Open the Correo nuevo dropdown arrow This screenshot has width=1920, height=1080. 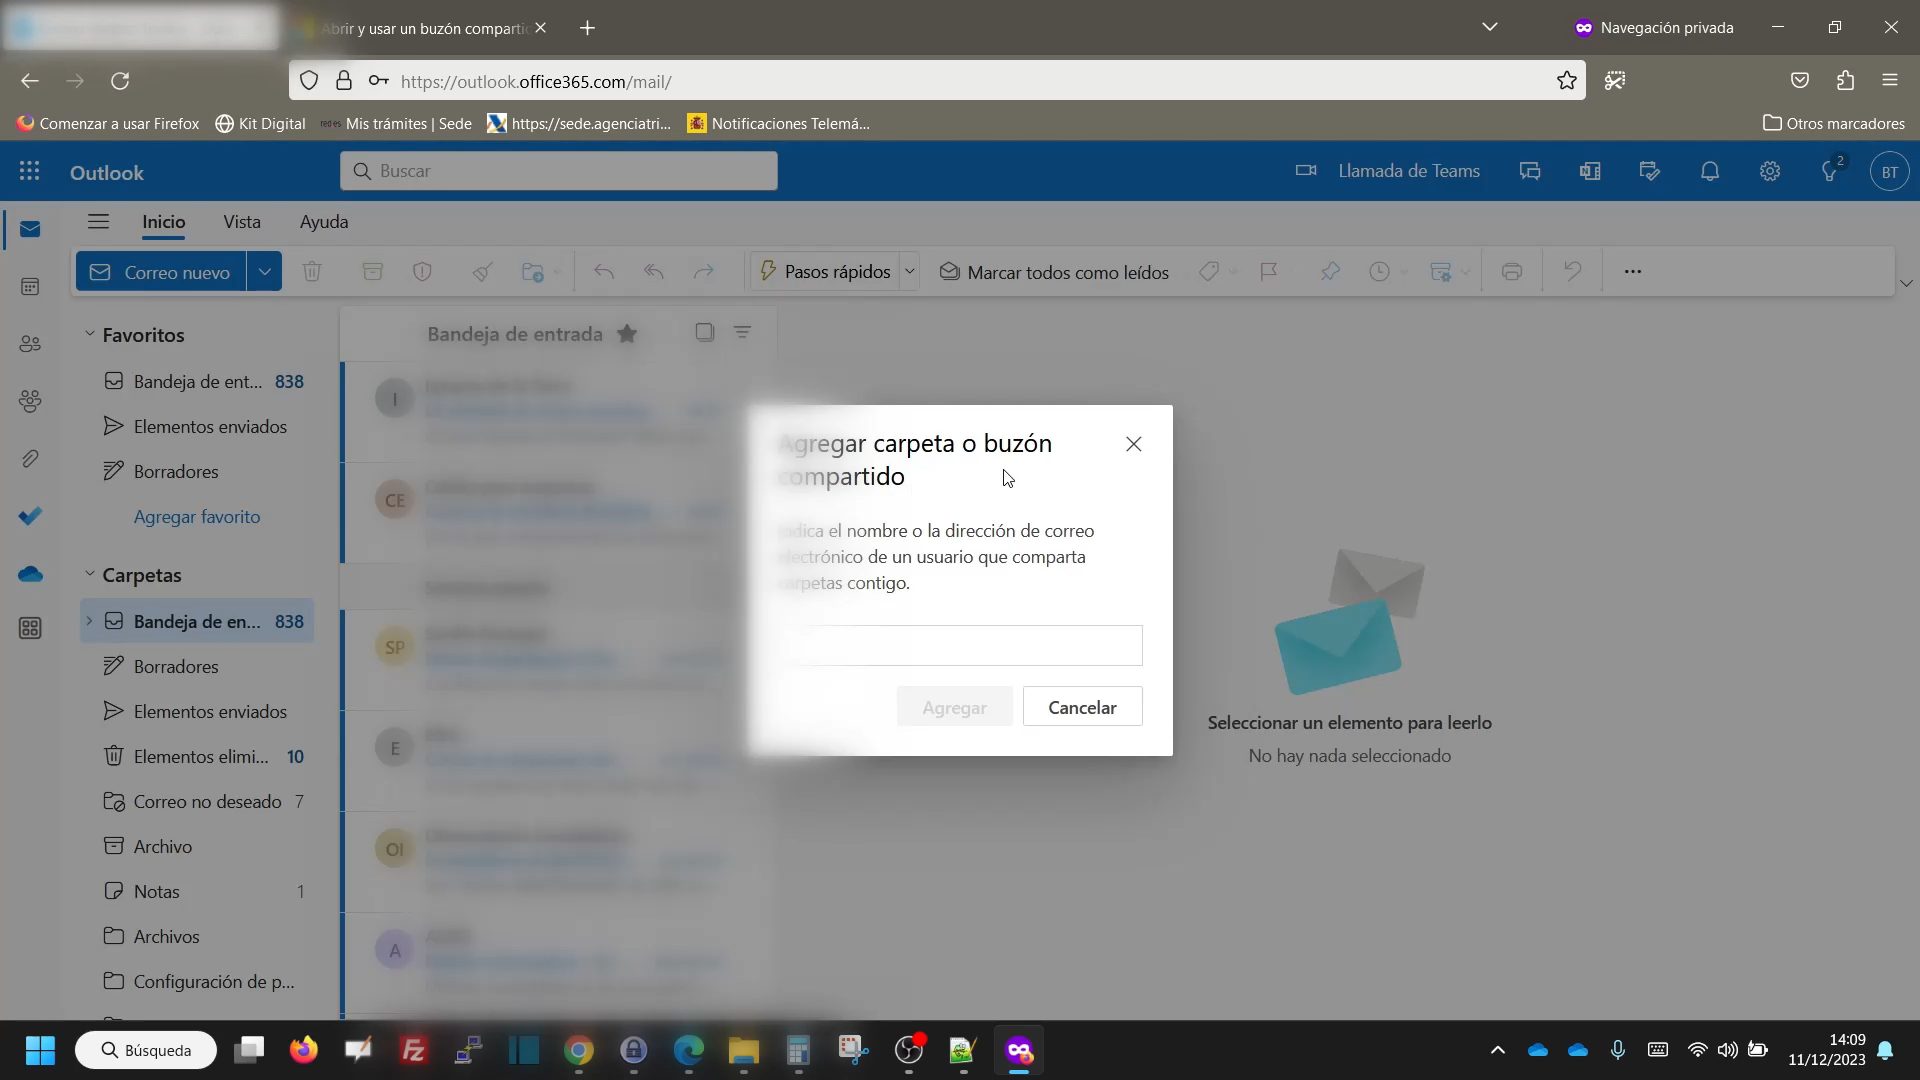click(264, 272)
